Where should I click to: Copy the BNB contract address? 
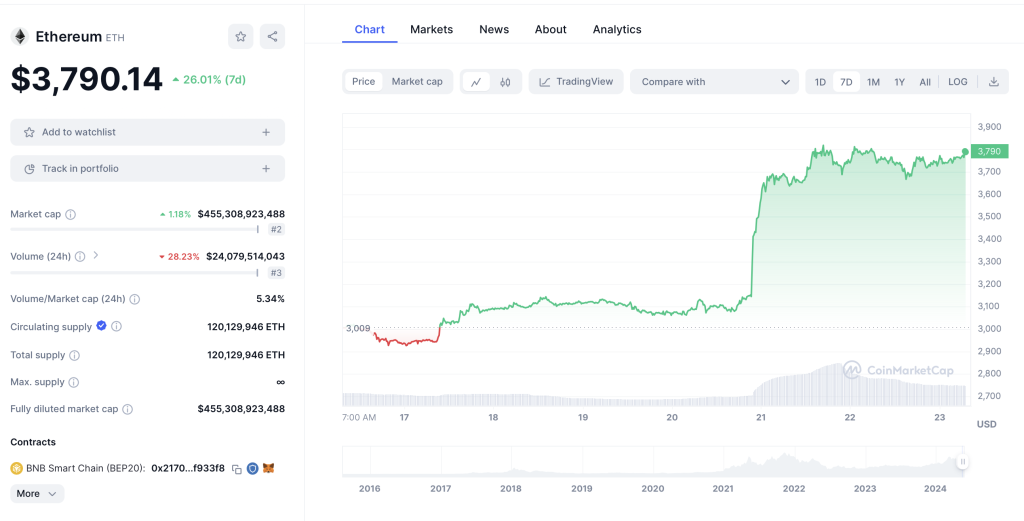point(237,469)
